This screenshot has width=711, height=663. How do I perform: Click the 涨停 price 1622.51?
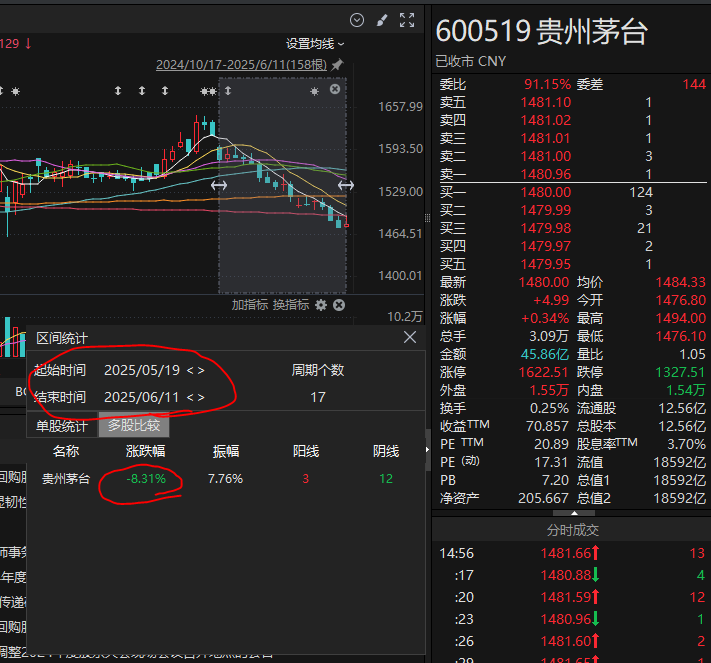pos(543,372)
